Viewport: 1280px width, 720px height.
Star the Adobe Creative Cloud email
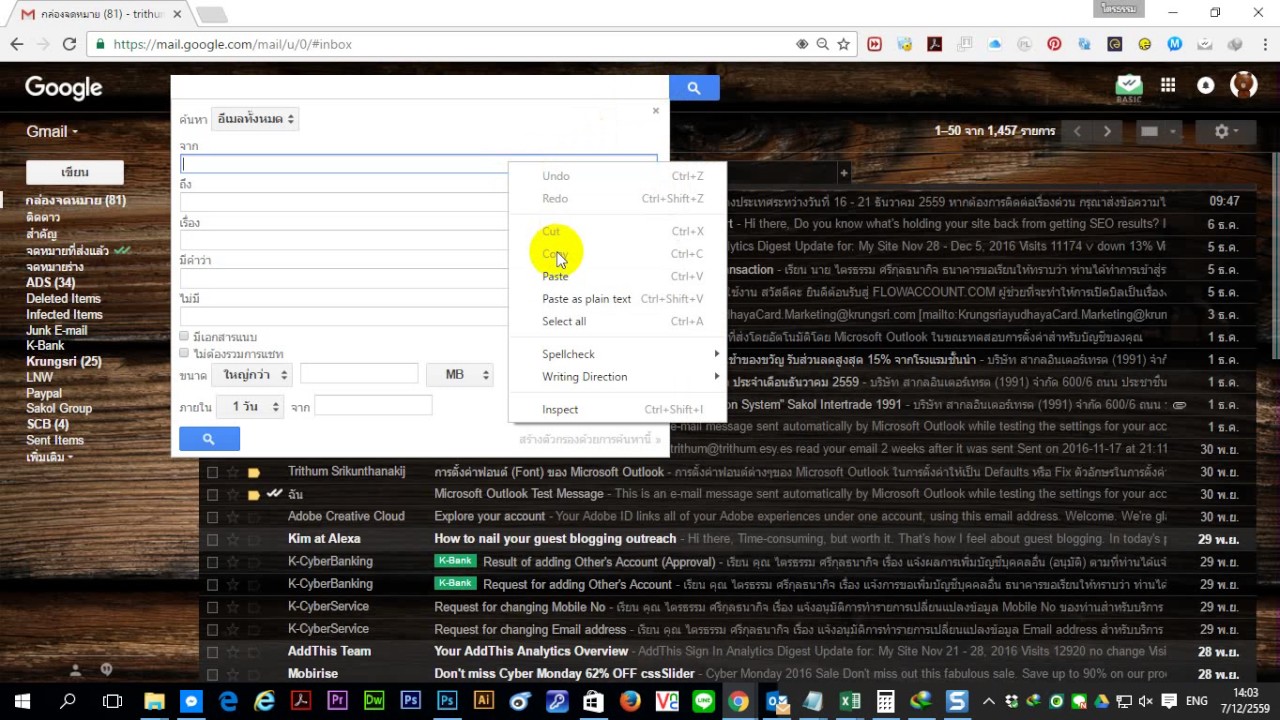(232, 517)
